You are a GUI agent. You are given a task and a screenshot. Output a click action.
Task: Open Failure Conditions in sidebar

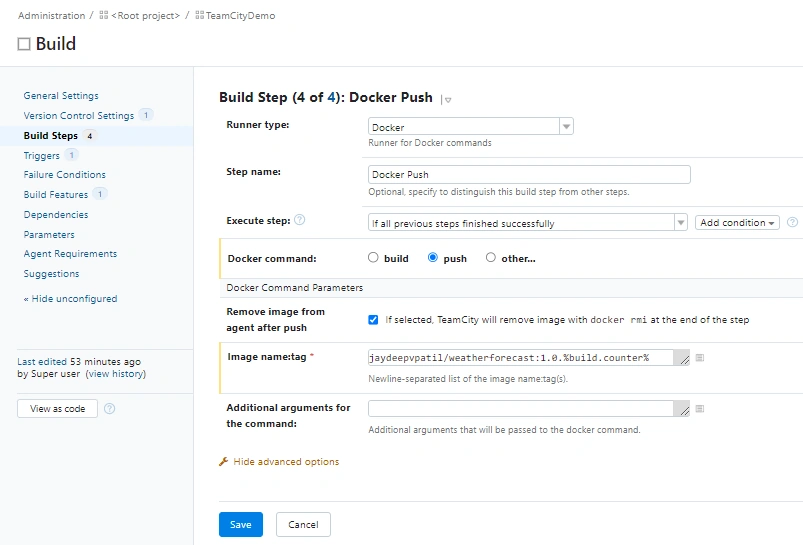(65, 175)
